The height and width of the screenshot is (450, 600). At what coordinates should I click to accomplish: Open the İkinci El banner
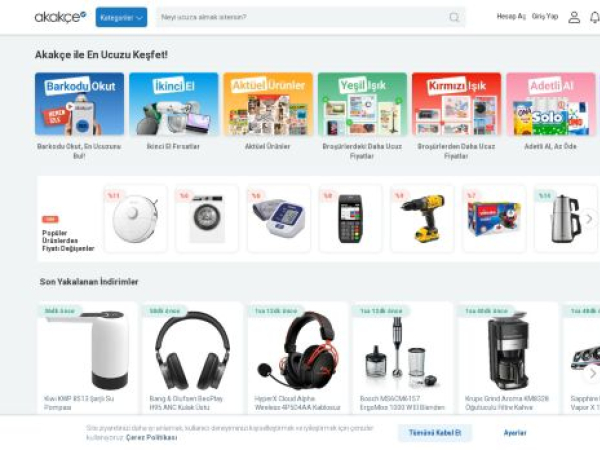point(174,104)
